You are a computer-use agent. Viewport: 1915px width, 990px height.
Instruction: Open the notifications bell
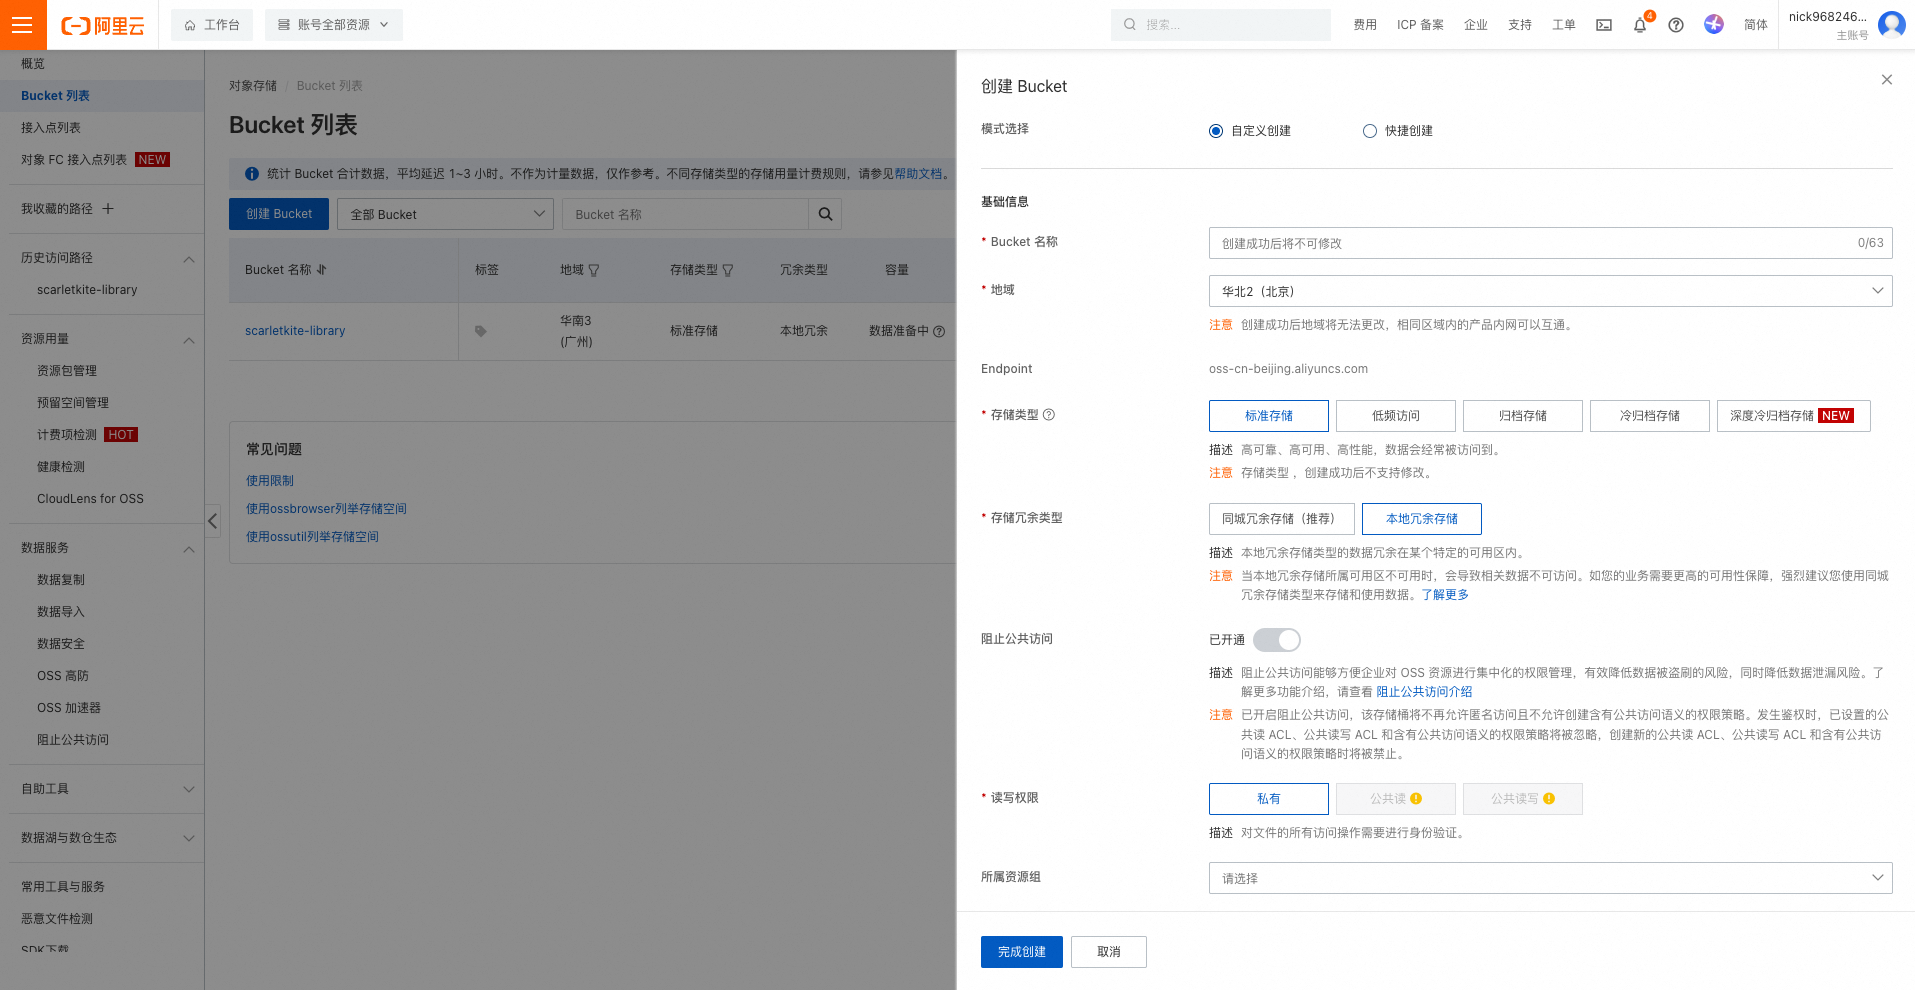point(1640,25)
